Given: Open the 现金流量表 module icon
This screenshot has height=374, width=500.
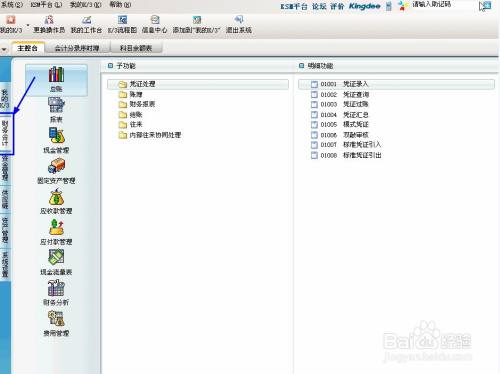Looking at the screenshot, I should pos(56,262).
